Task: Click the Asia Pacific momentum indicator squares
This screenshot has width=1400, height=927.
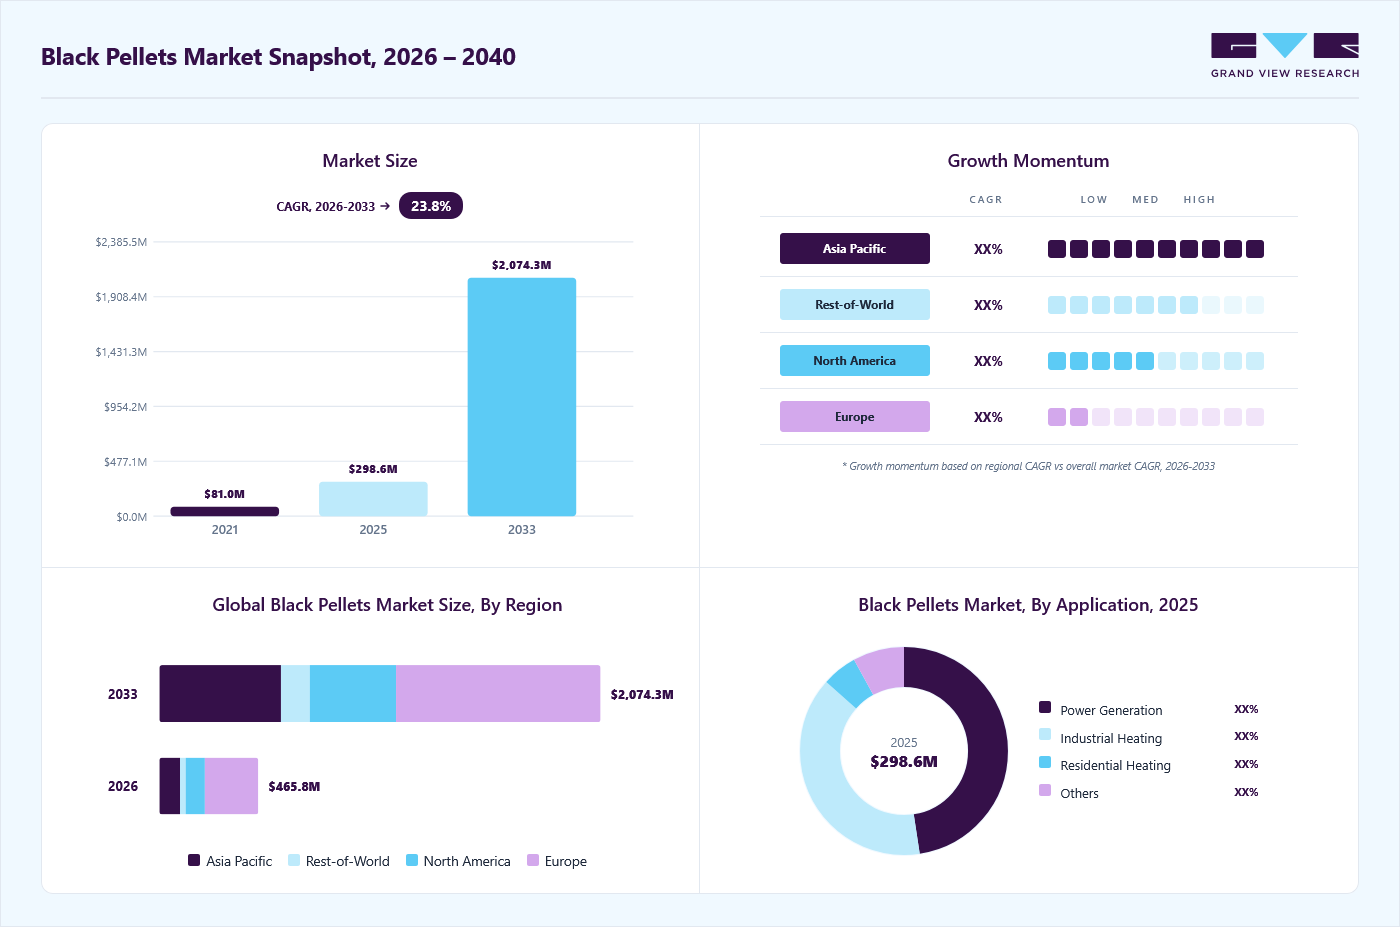Action: pyautogui.click(x=1156, y=249)
